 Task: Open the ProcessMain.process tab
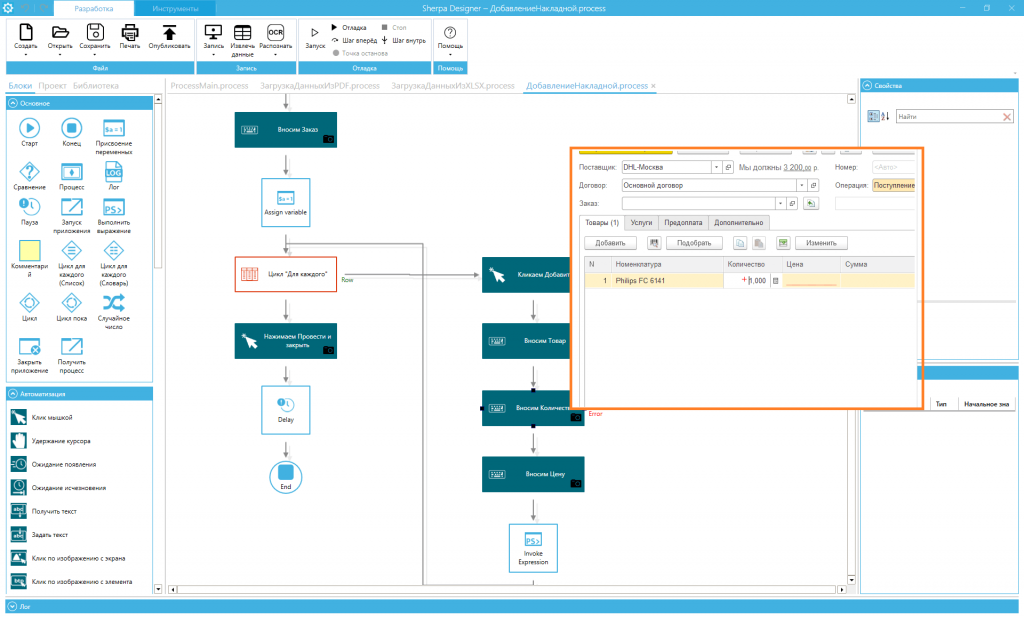click(x=209, y=86)
